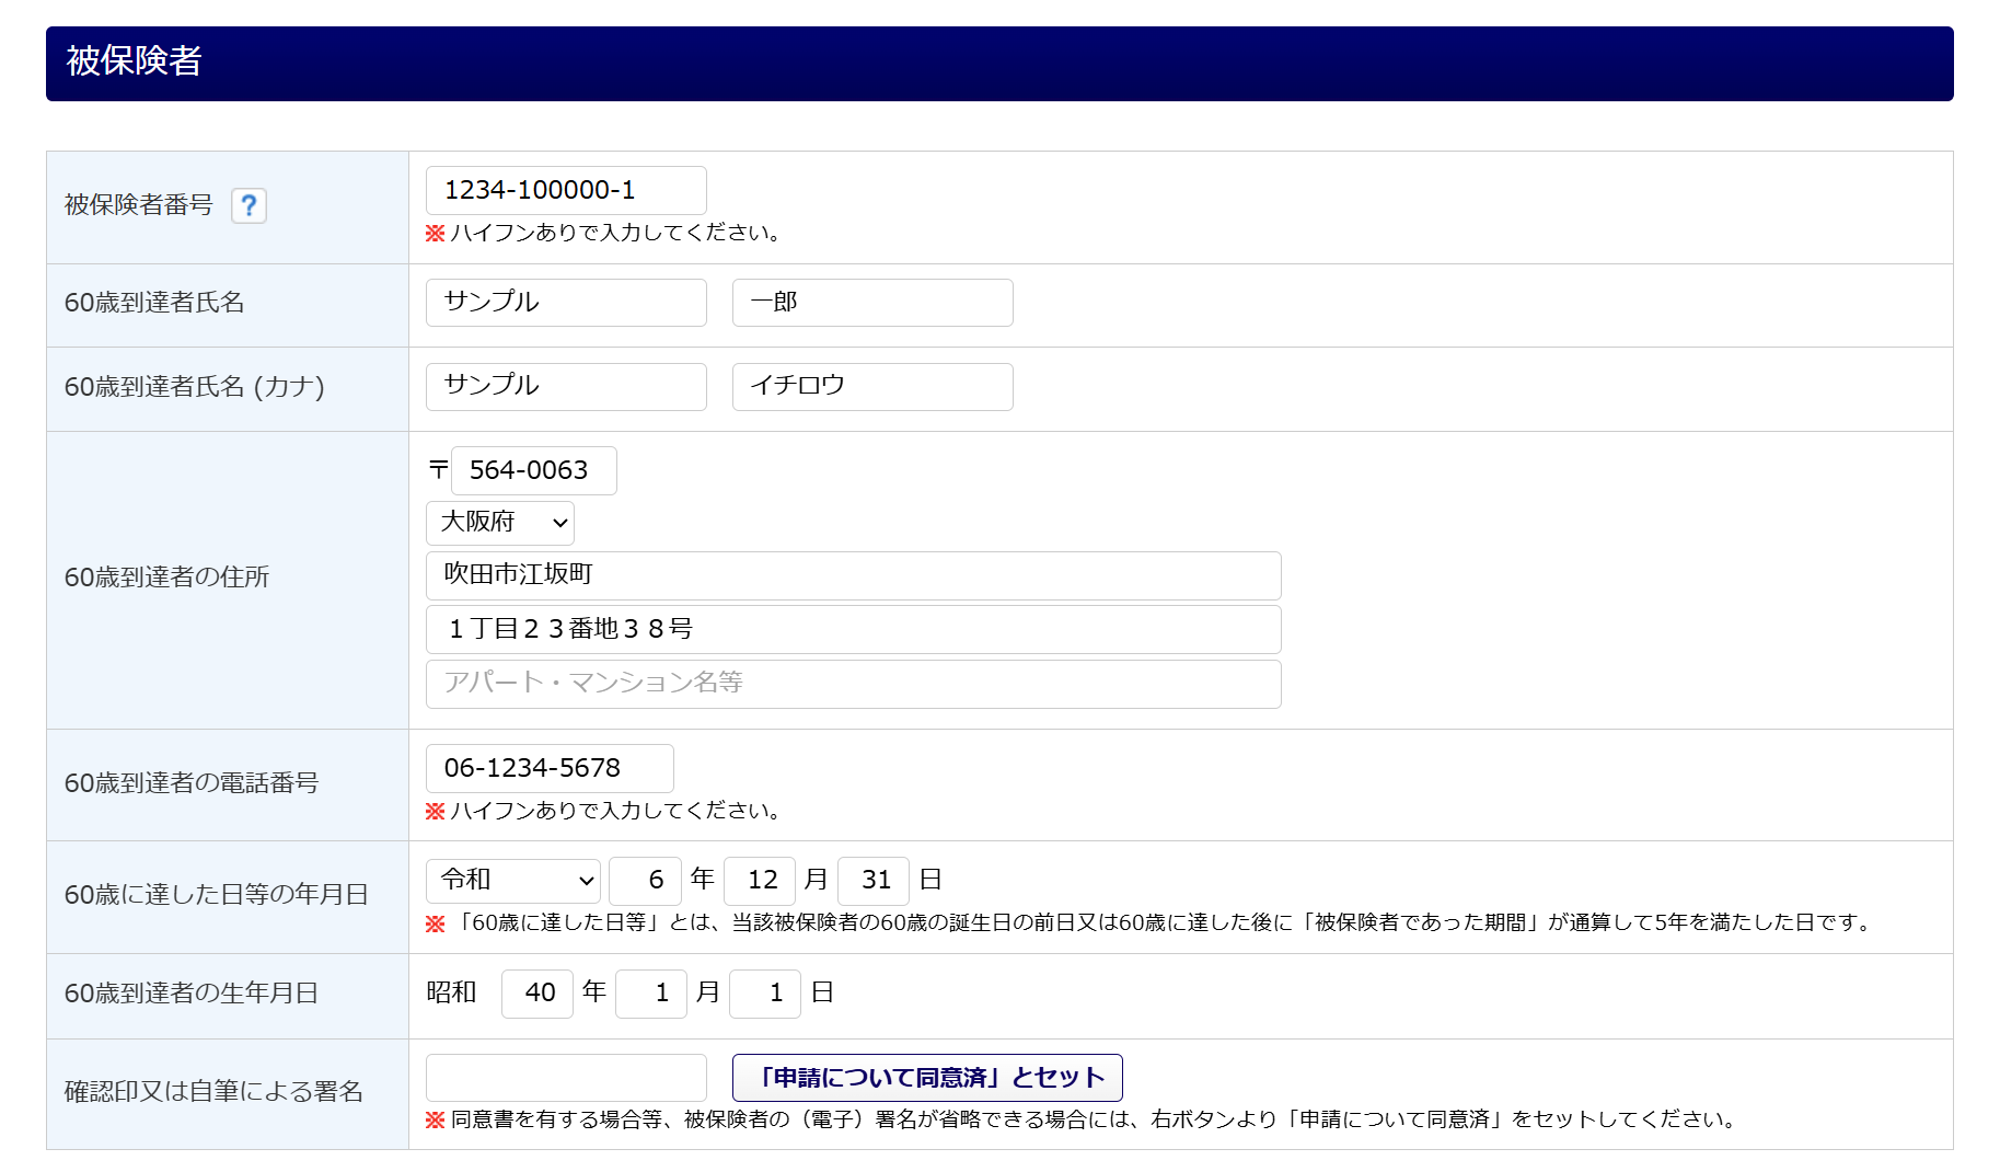2000x1172 pixels.
Task: Click the month field showing 12
Action: point(760,880)
